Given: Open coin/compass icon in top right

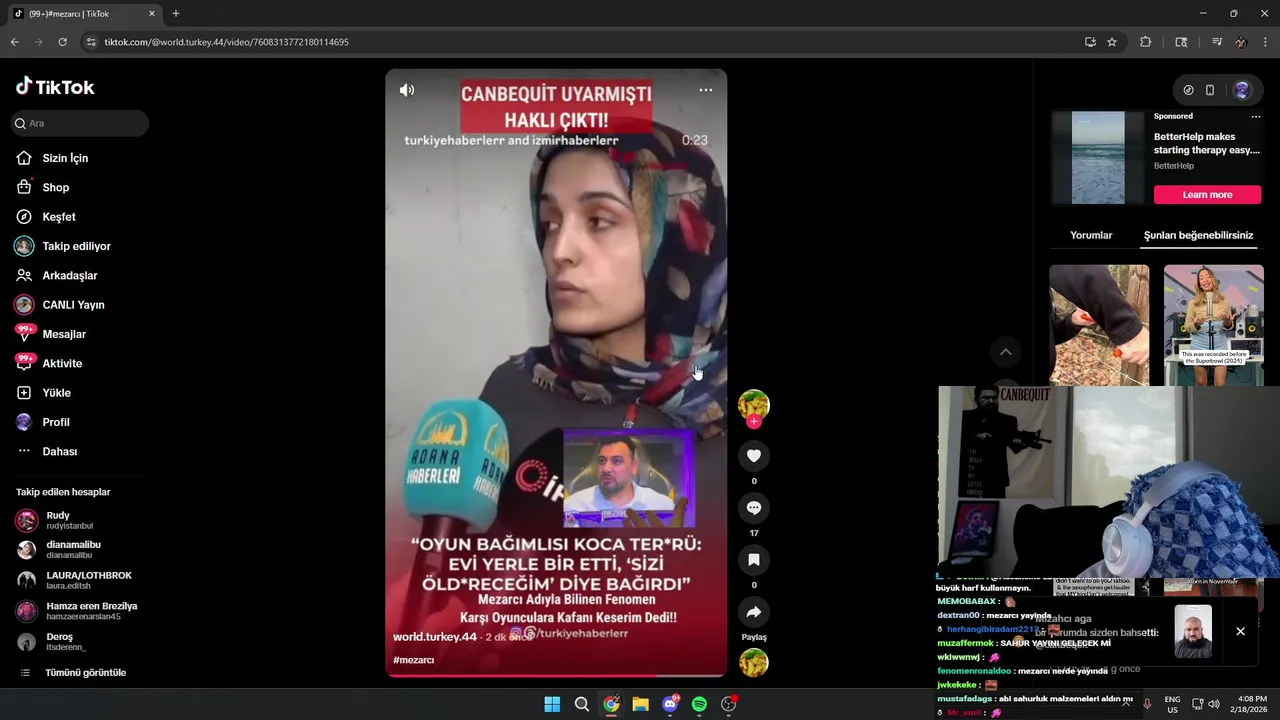Looking at the screenshot, I should tap(1188, 90).
